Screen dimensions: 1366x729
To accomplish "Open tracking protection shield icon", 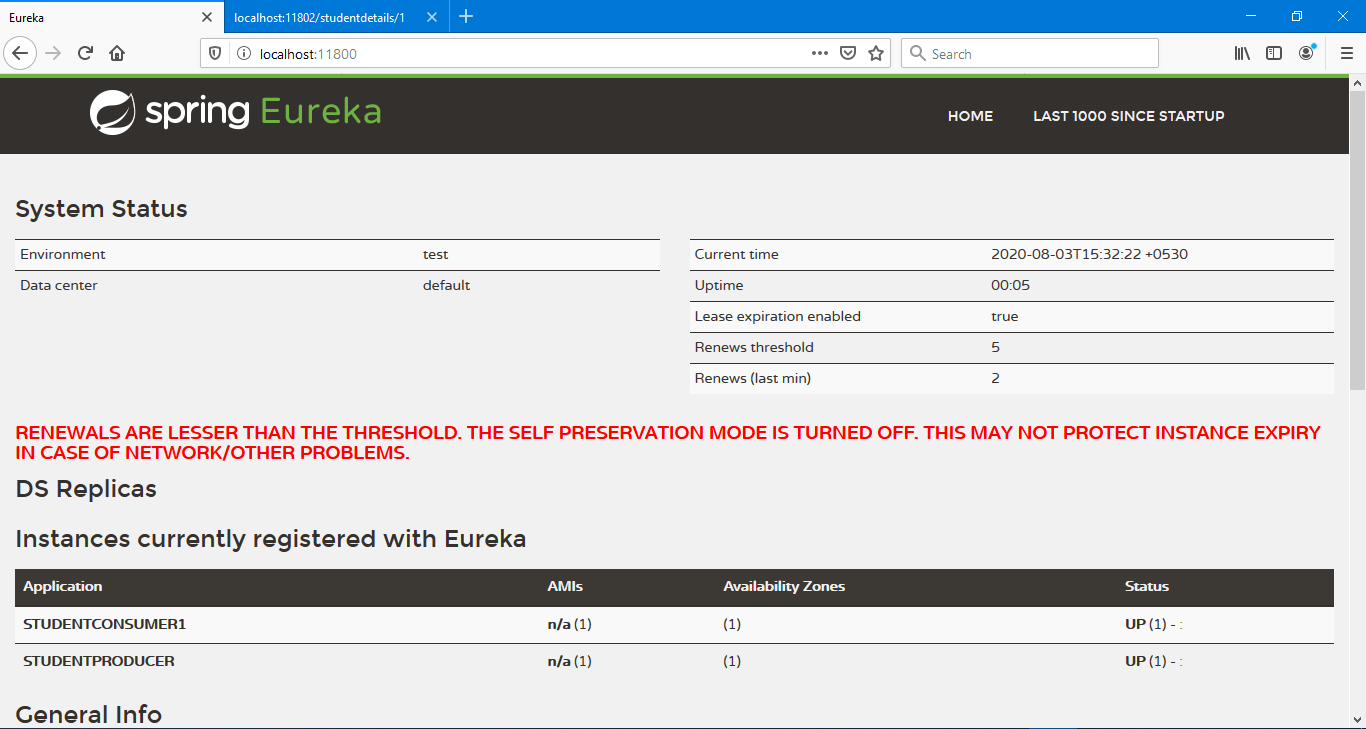I will (x=215, y=54).
